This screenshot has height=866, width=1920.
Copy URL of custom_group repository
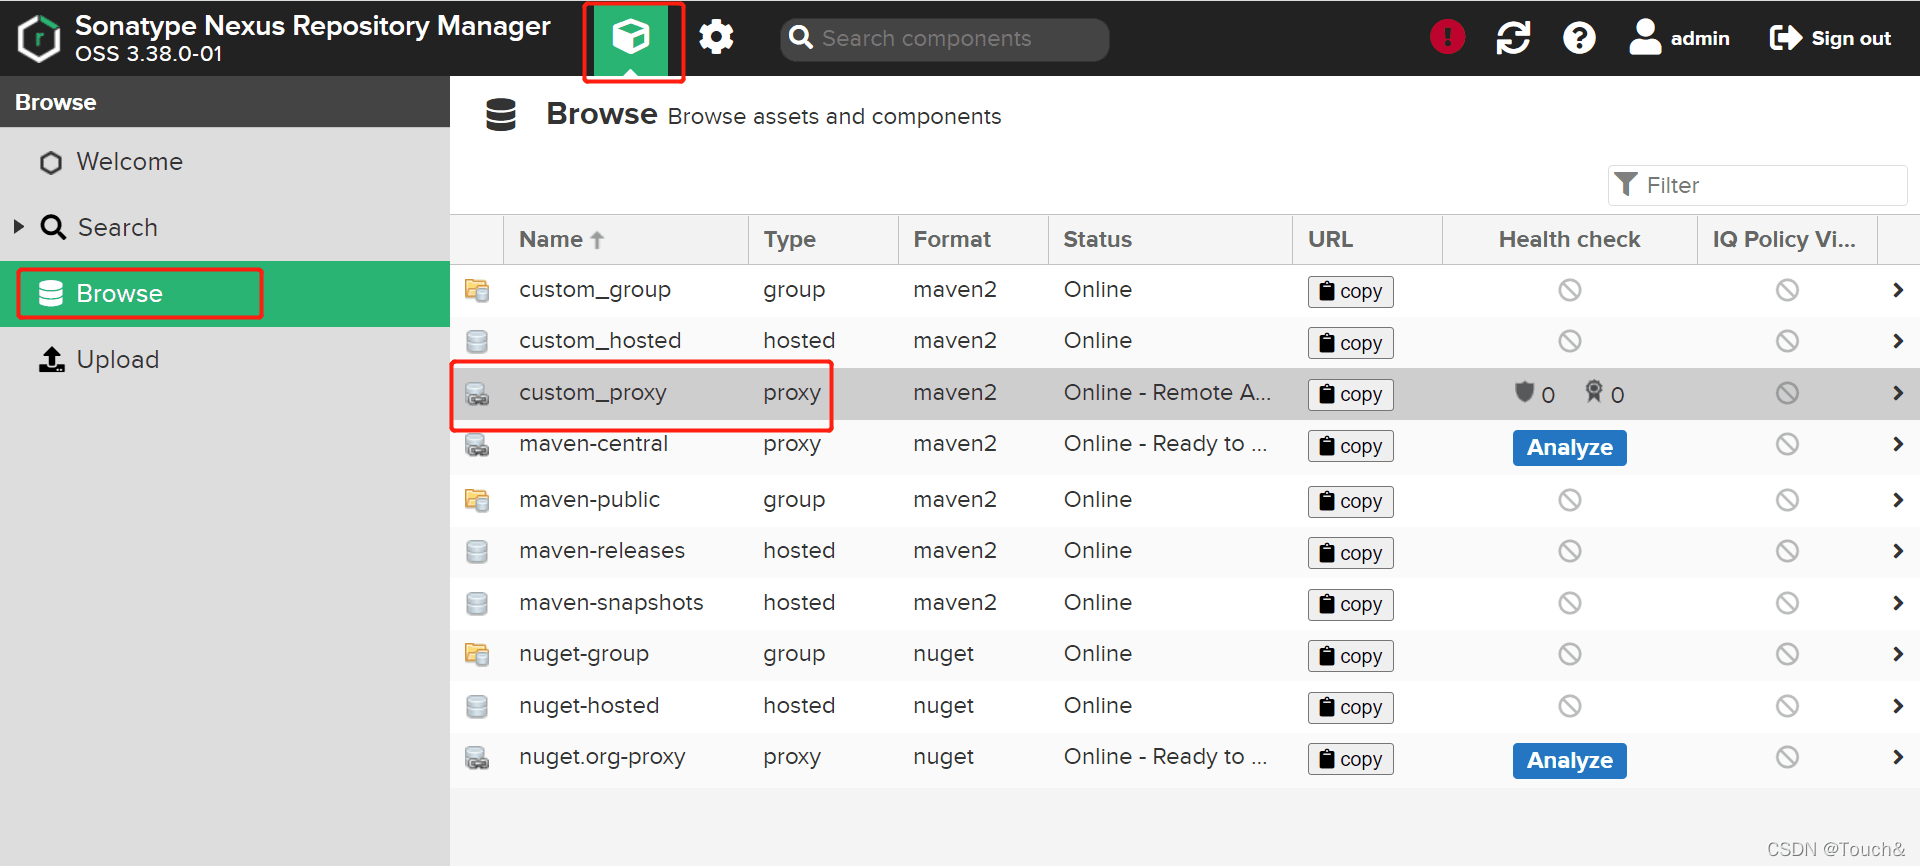[x=1350, y=291]
